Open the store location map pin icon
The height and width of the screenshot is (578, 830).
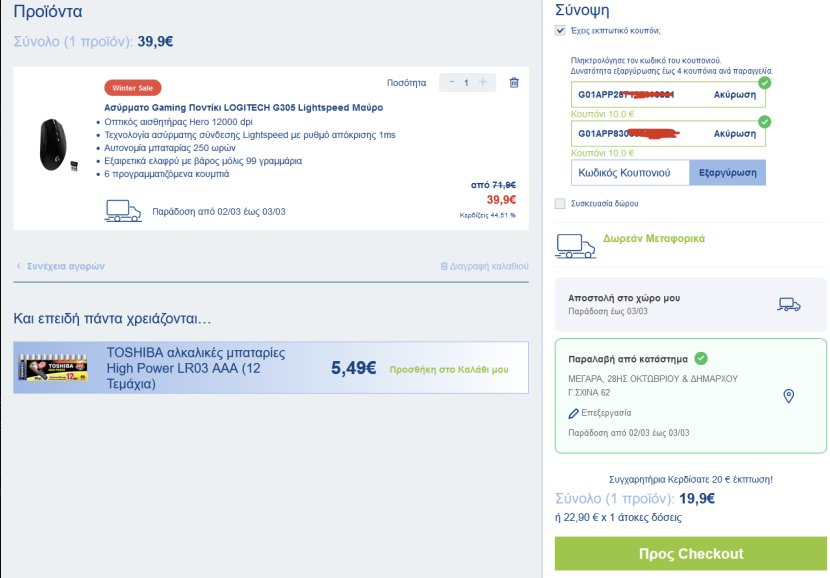point(789,396)
